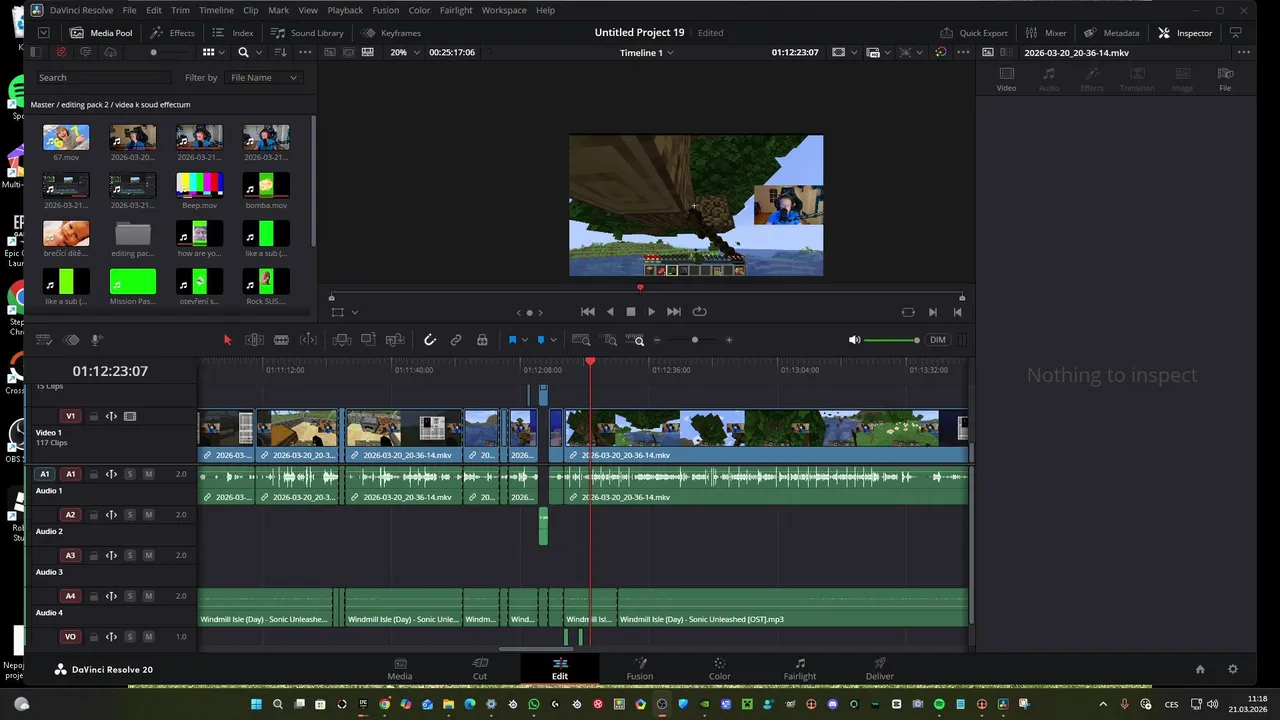
Task: Open the Fairlight menu in menu bar
Action: (x=456, y=10)
